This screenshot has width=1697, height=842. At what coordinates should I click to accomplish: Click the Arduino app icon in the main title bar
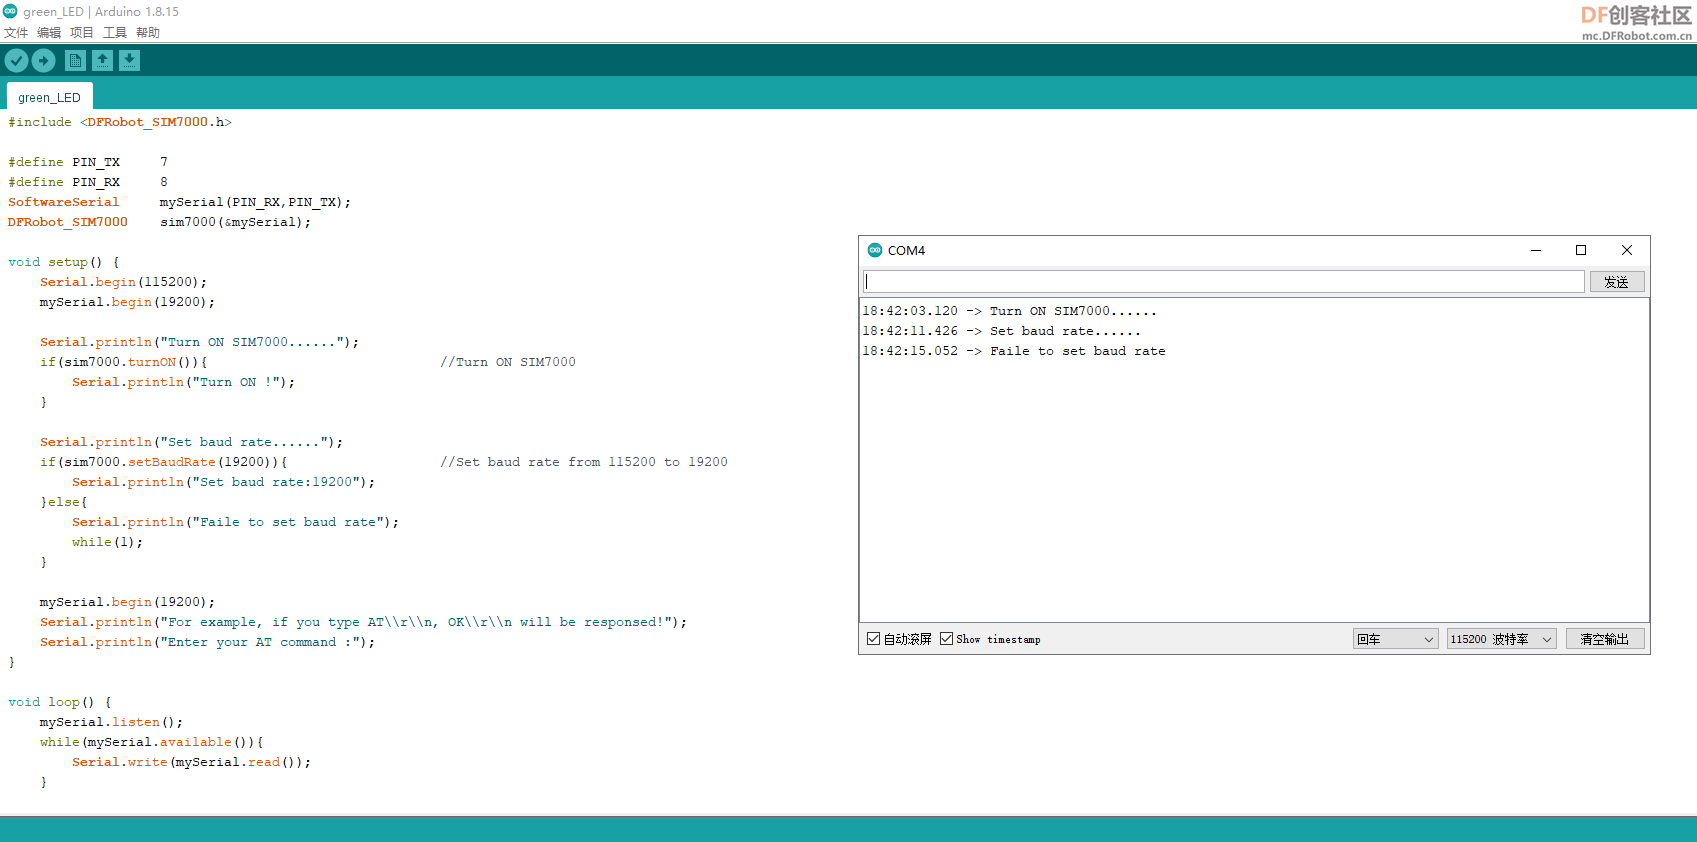click(10, 11)
